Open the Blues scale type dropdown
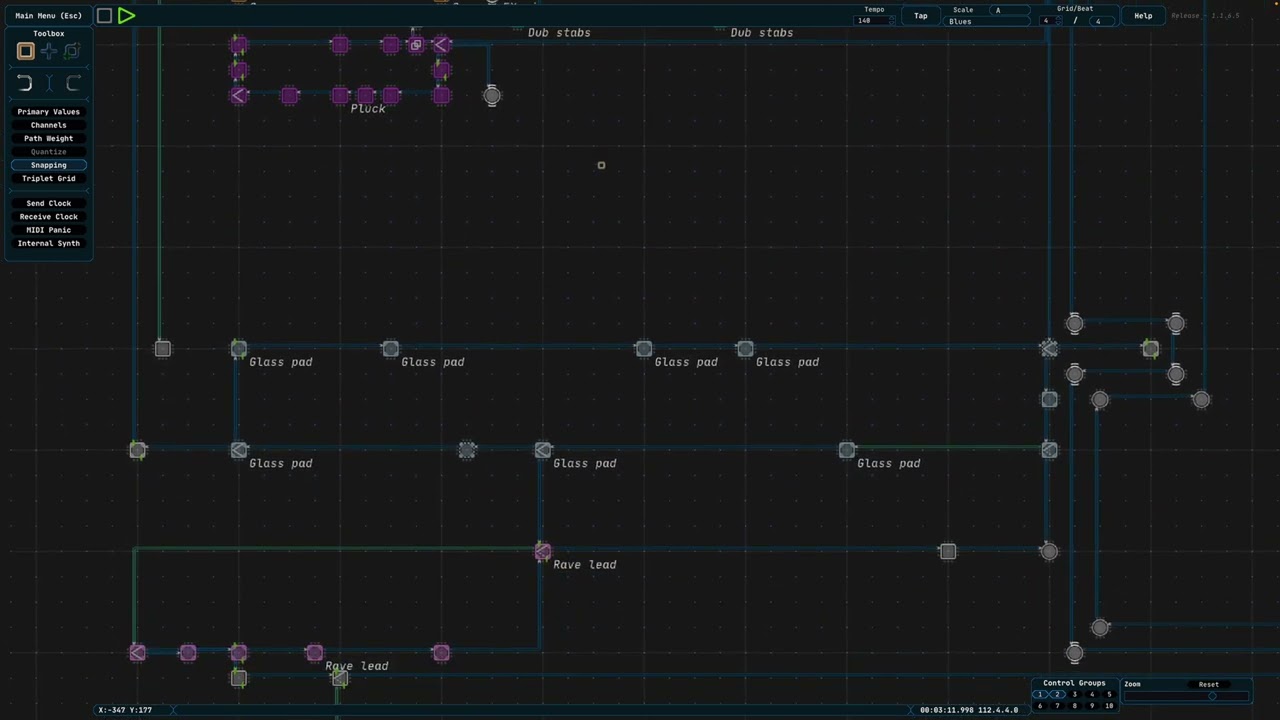Image resolution: width=1280 pixels, height=720 pixels. click(x=987, y=21)
